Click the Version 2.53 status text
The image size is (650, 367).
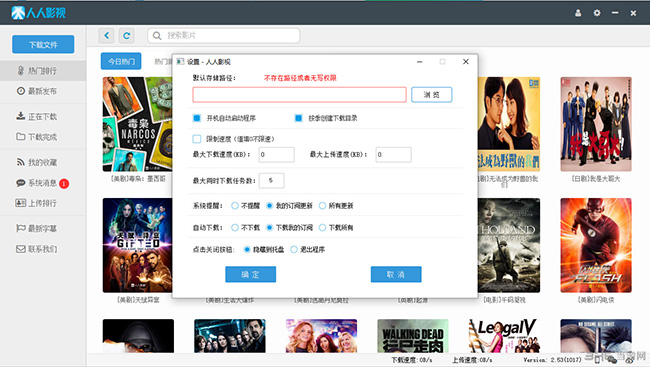[x=552, y=360]
